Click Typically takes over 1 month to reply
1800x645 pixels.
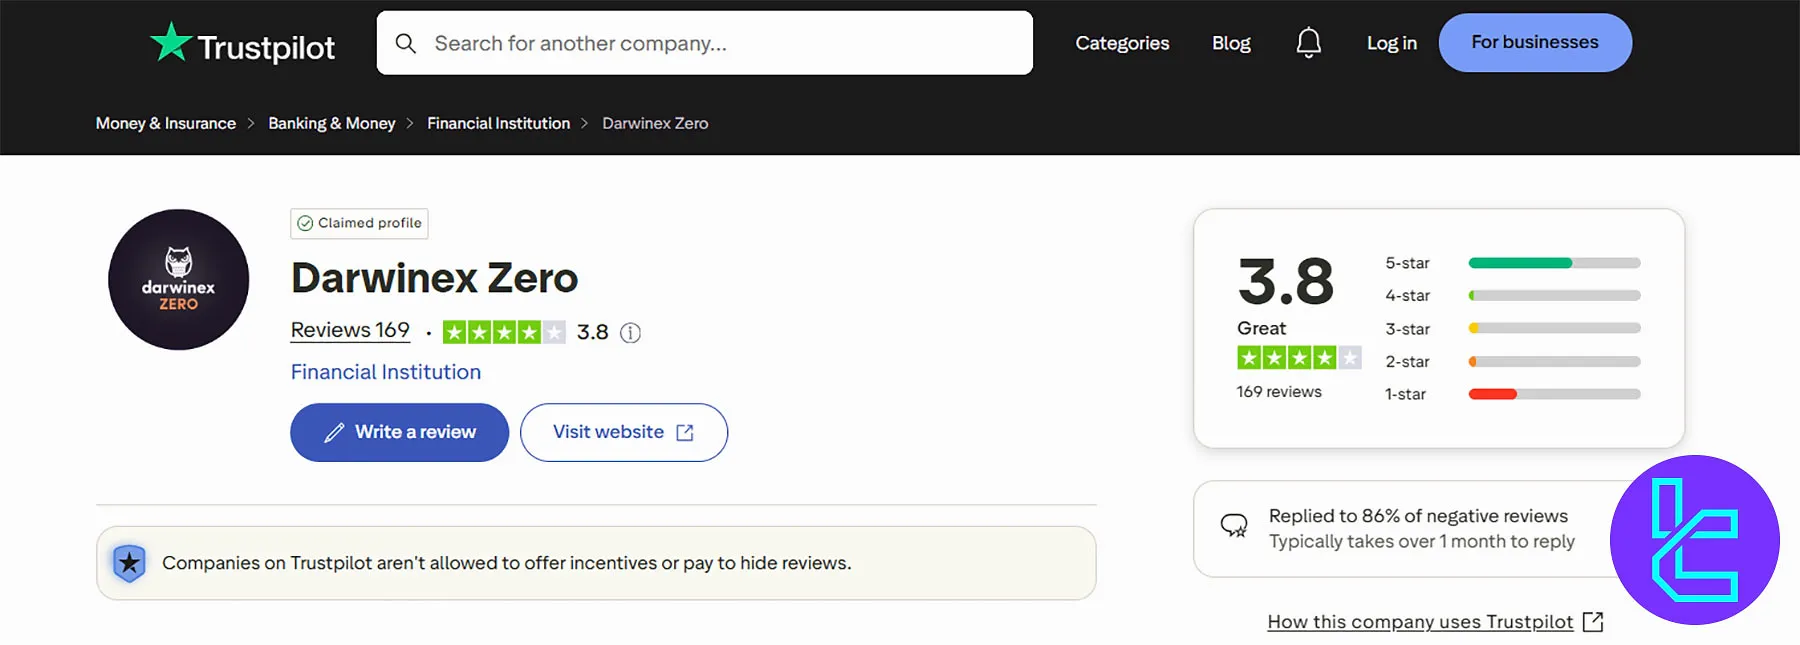click(1422, 541)
